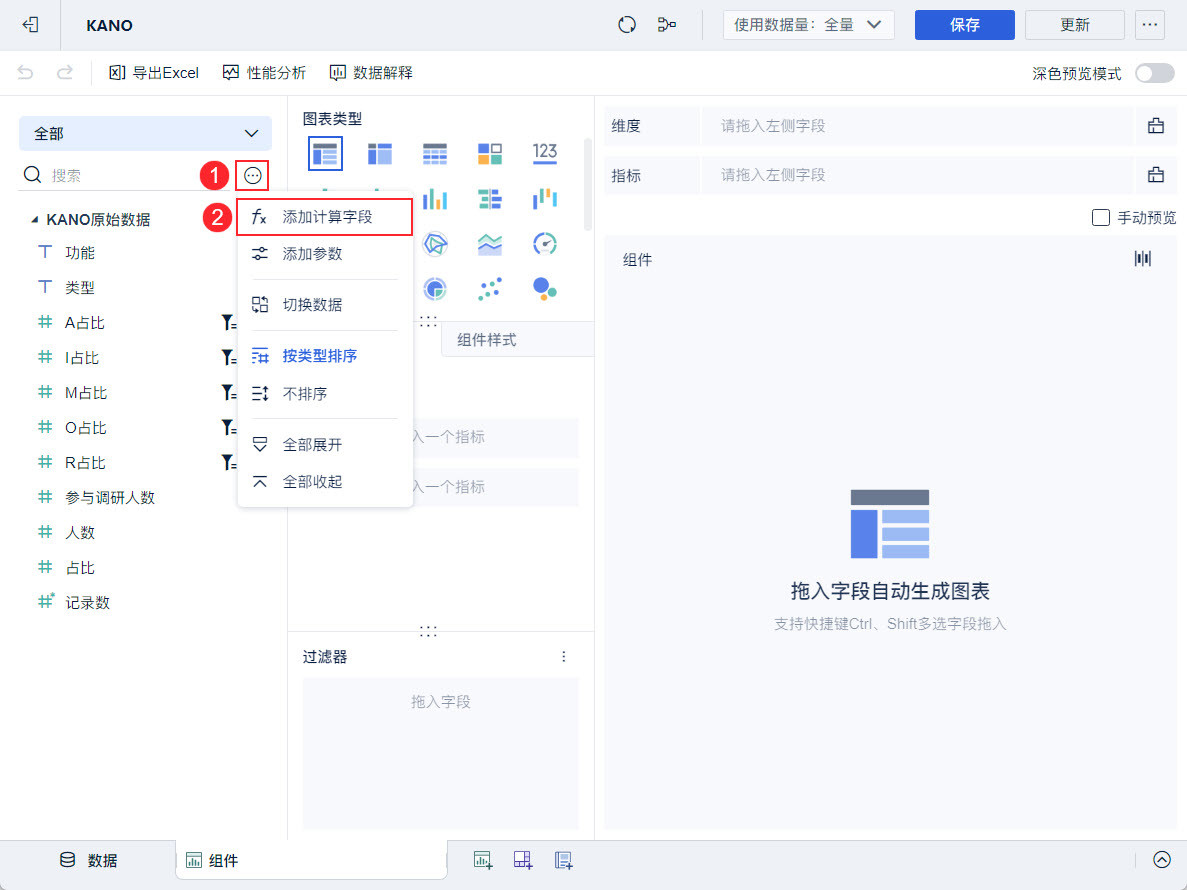Viewport: 1187px width, 890px height.
Task: Click the refresh circle icon in header
Action: pyautogui.click(x=627, y=25)
